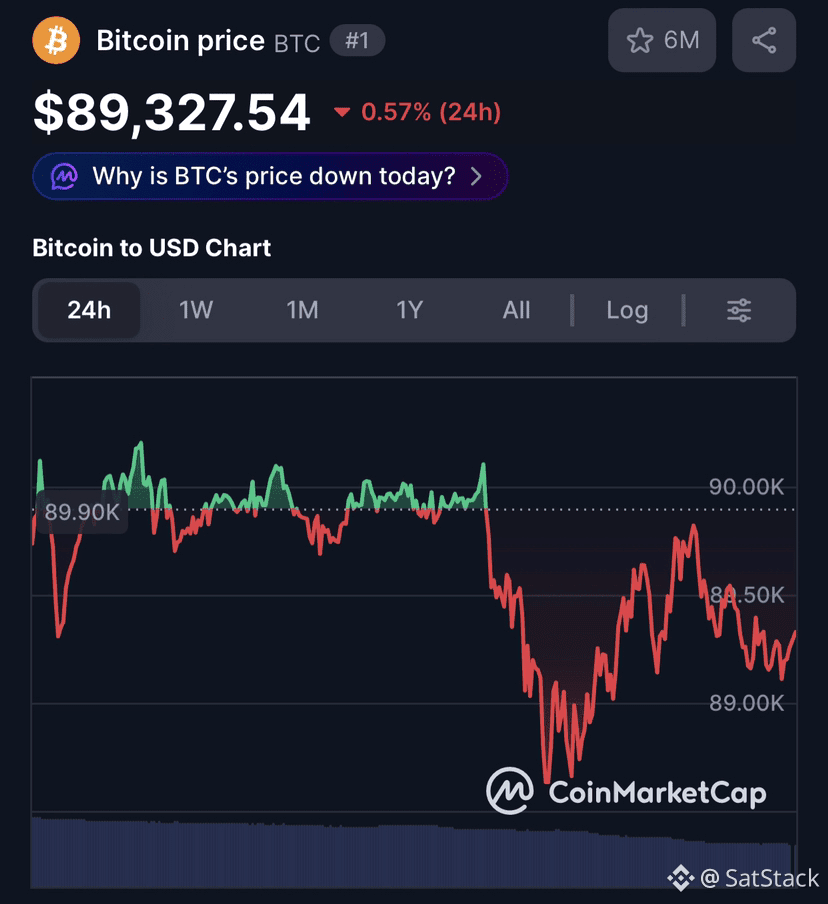Select the All time range

pos(516,310)
